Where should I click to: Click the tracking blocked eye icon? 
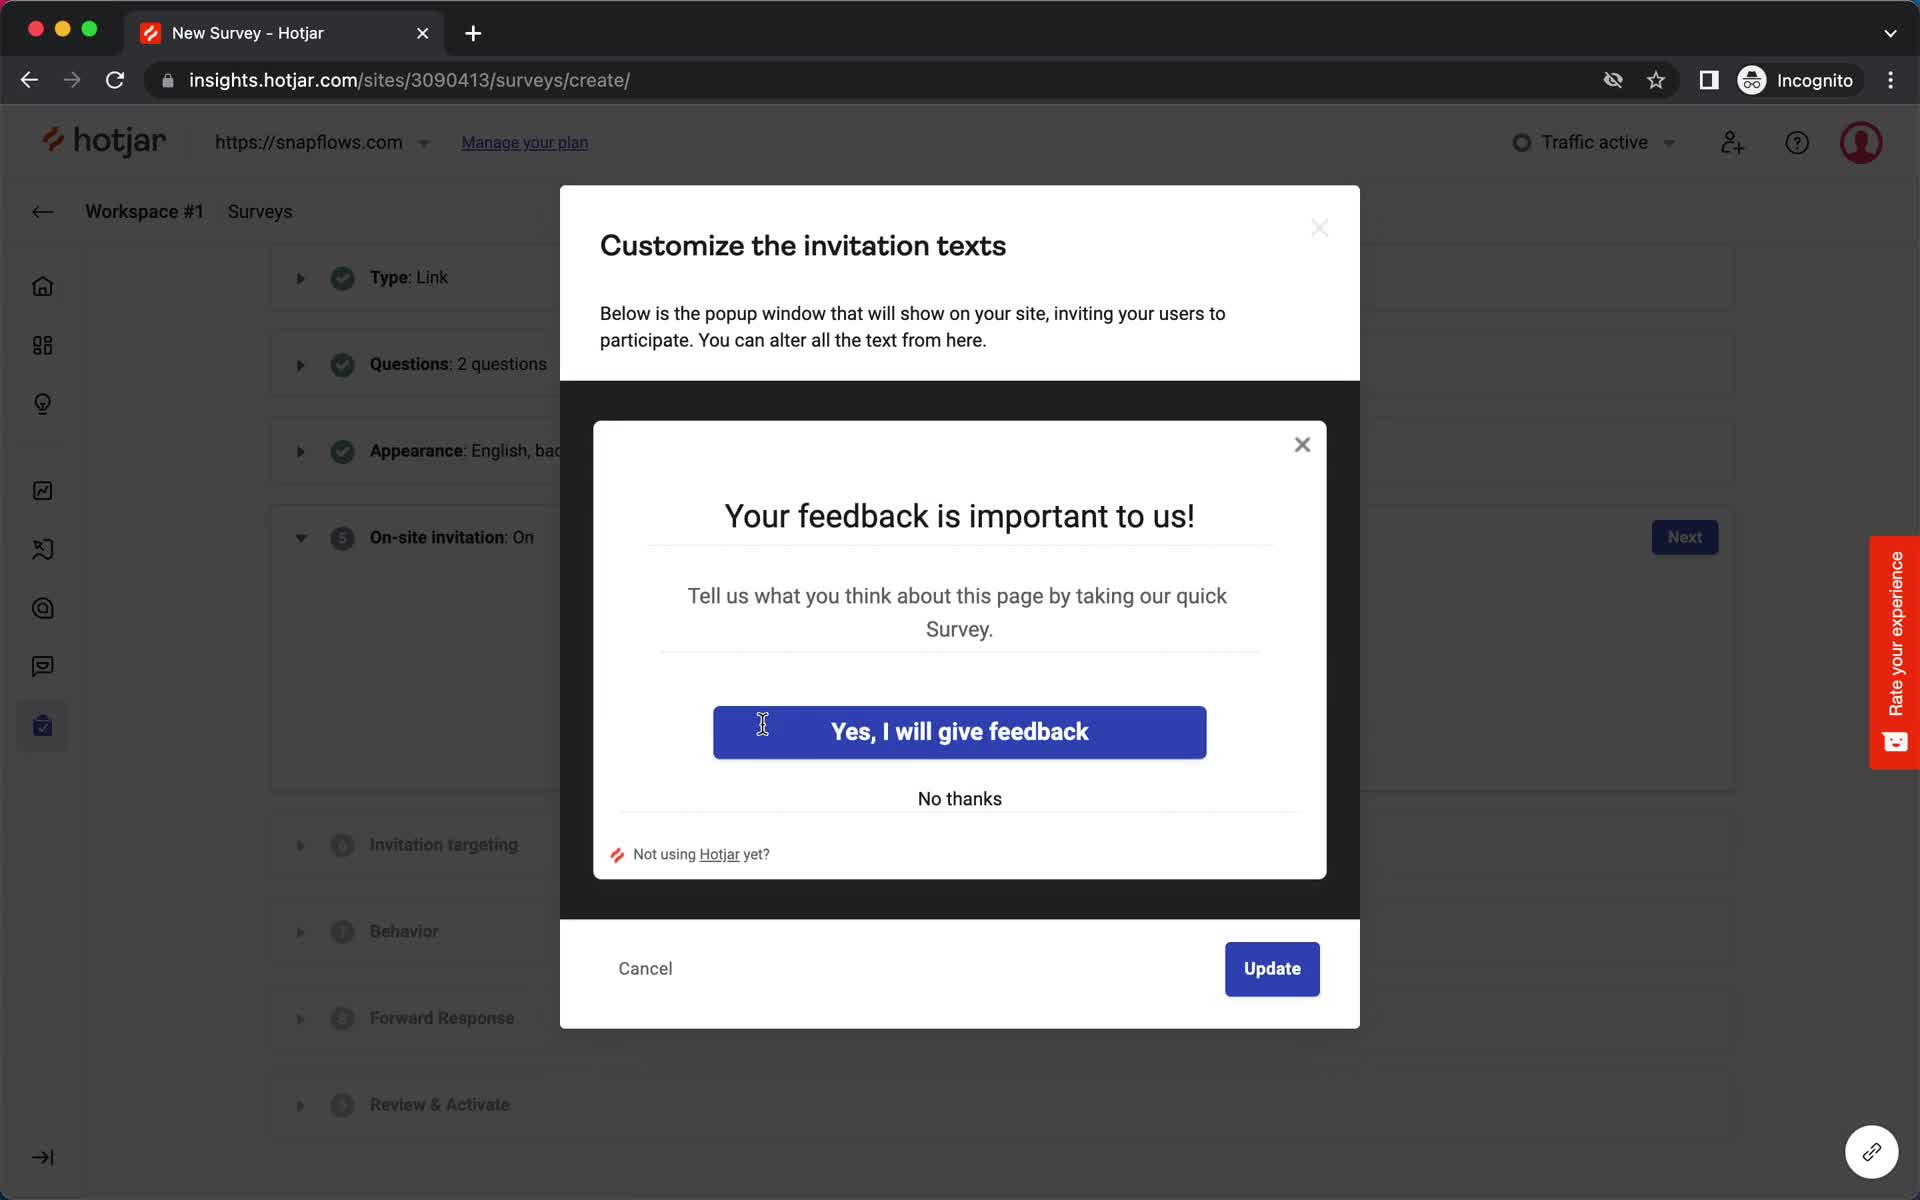tap(1613, 80)
